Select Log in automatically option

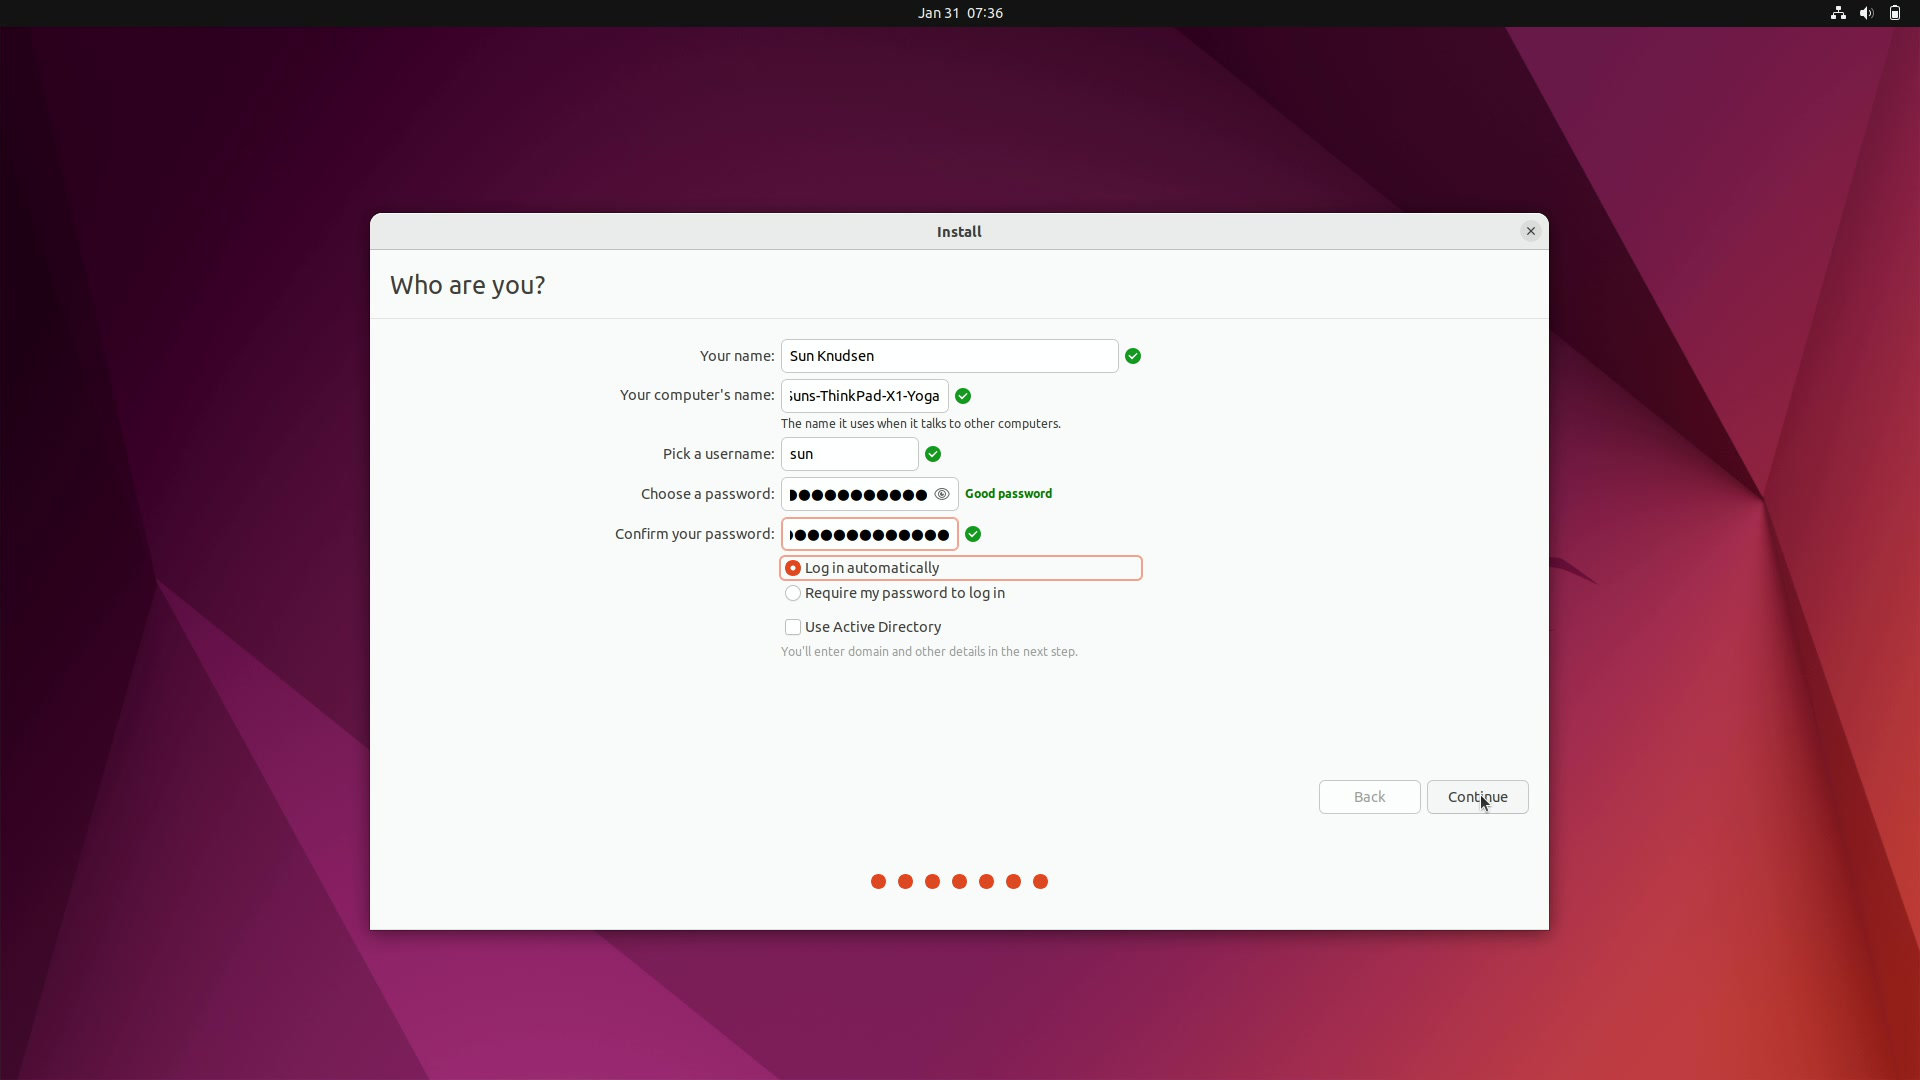[x=961, y=568]
